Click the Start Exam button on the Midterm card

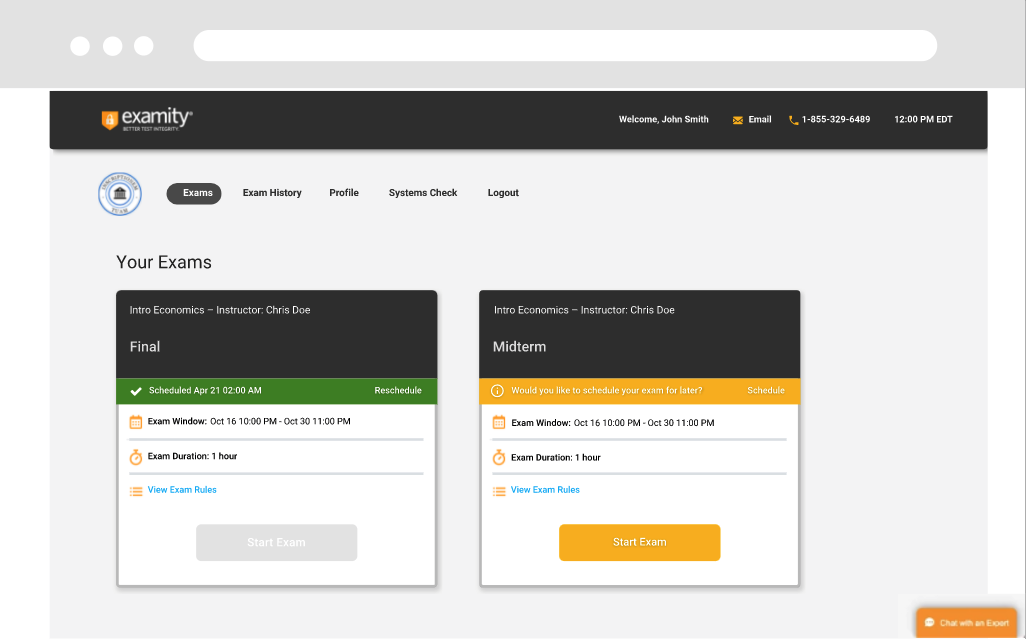coord(639,542)
